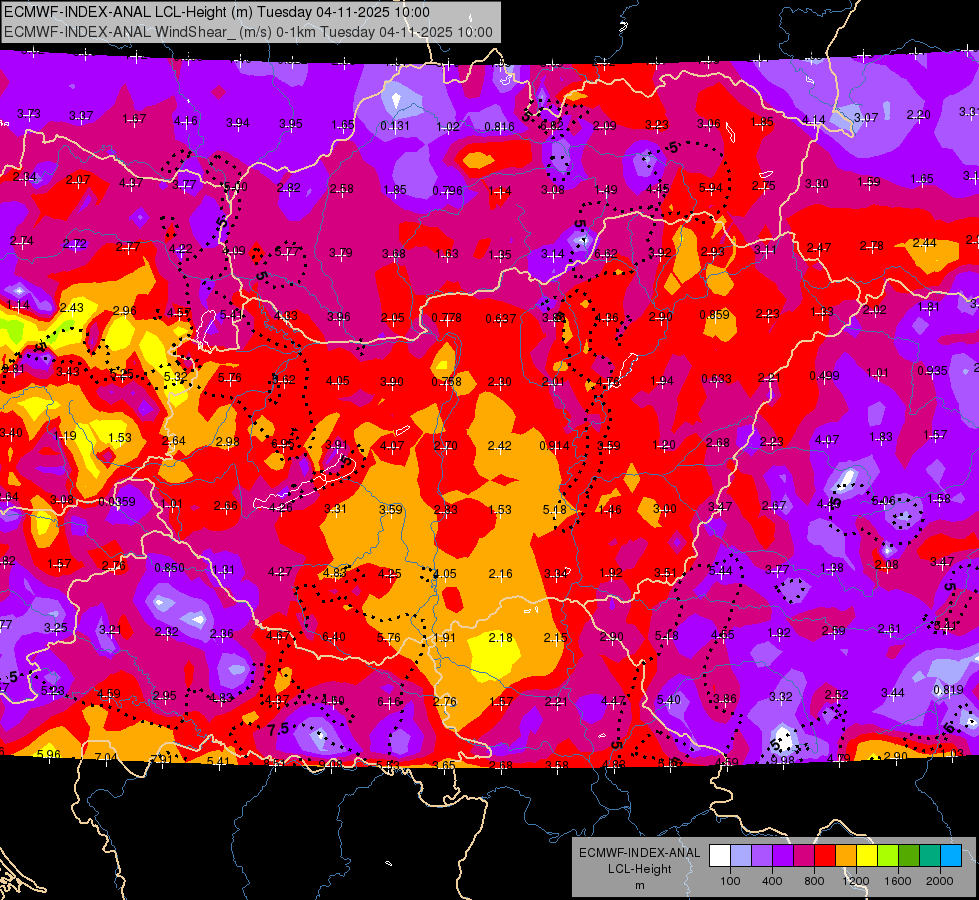Click the wind shear value 0.0359

coord(117,502)
